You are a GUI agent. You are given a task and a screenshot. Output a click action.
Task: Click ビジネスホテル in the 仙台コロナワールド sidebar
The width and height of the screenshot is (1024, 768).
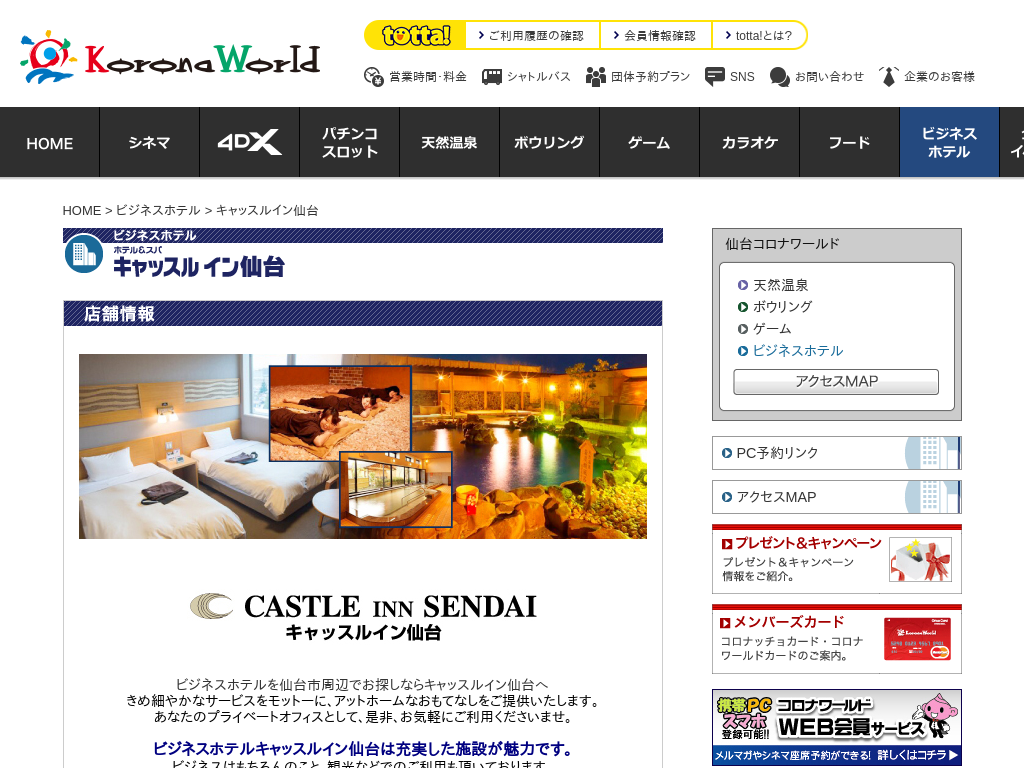point(798,351)
